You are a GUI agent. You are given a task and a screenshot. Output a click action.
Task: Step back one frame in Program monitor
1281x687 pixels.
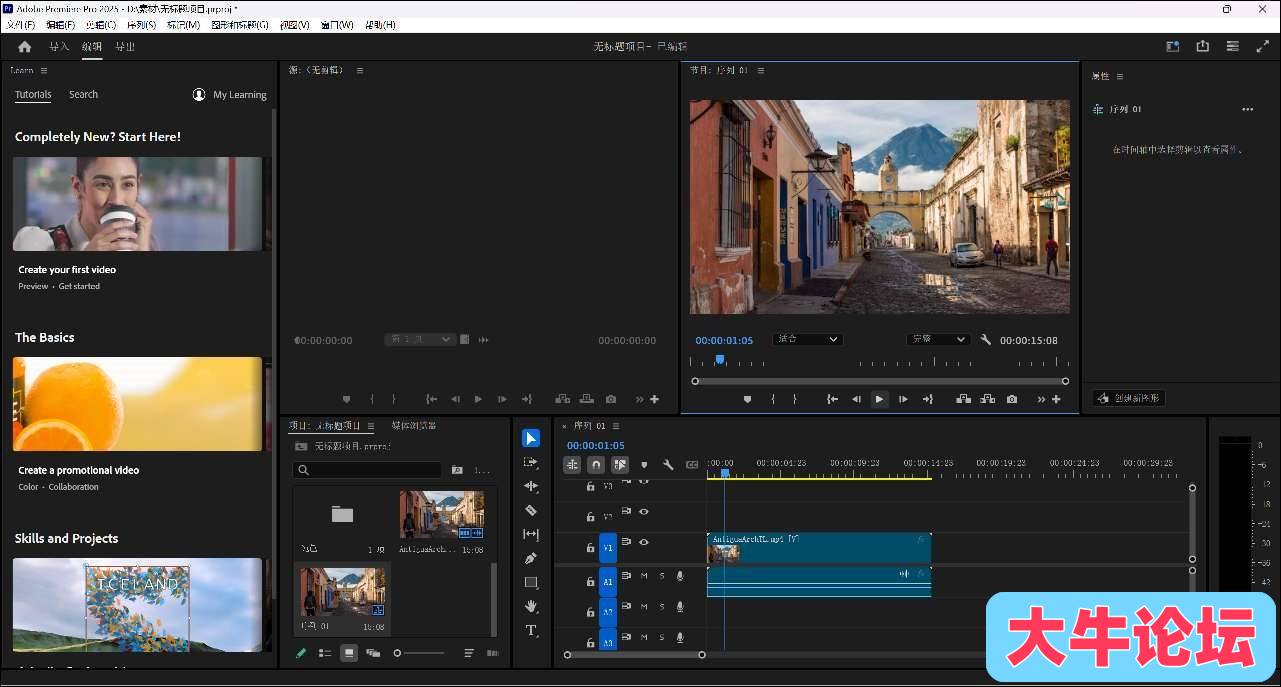(x=856, y=399)
